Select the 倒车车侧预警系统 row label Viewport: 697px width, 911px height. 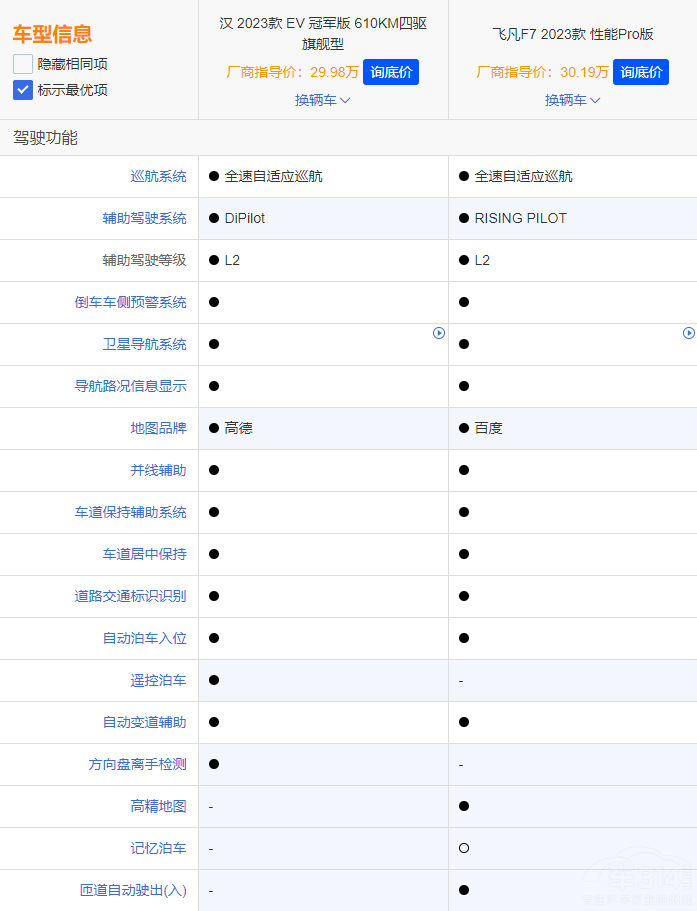[130, 302]
